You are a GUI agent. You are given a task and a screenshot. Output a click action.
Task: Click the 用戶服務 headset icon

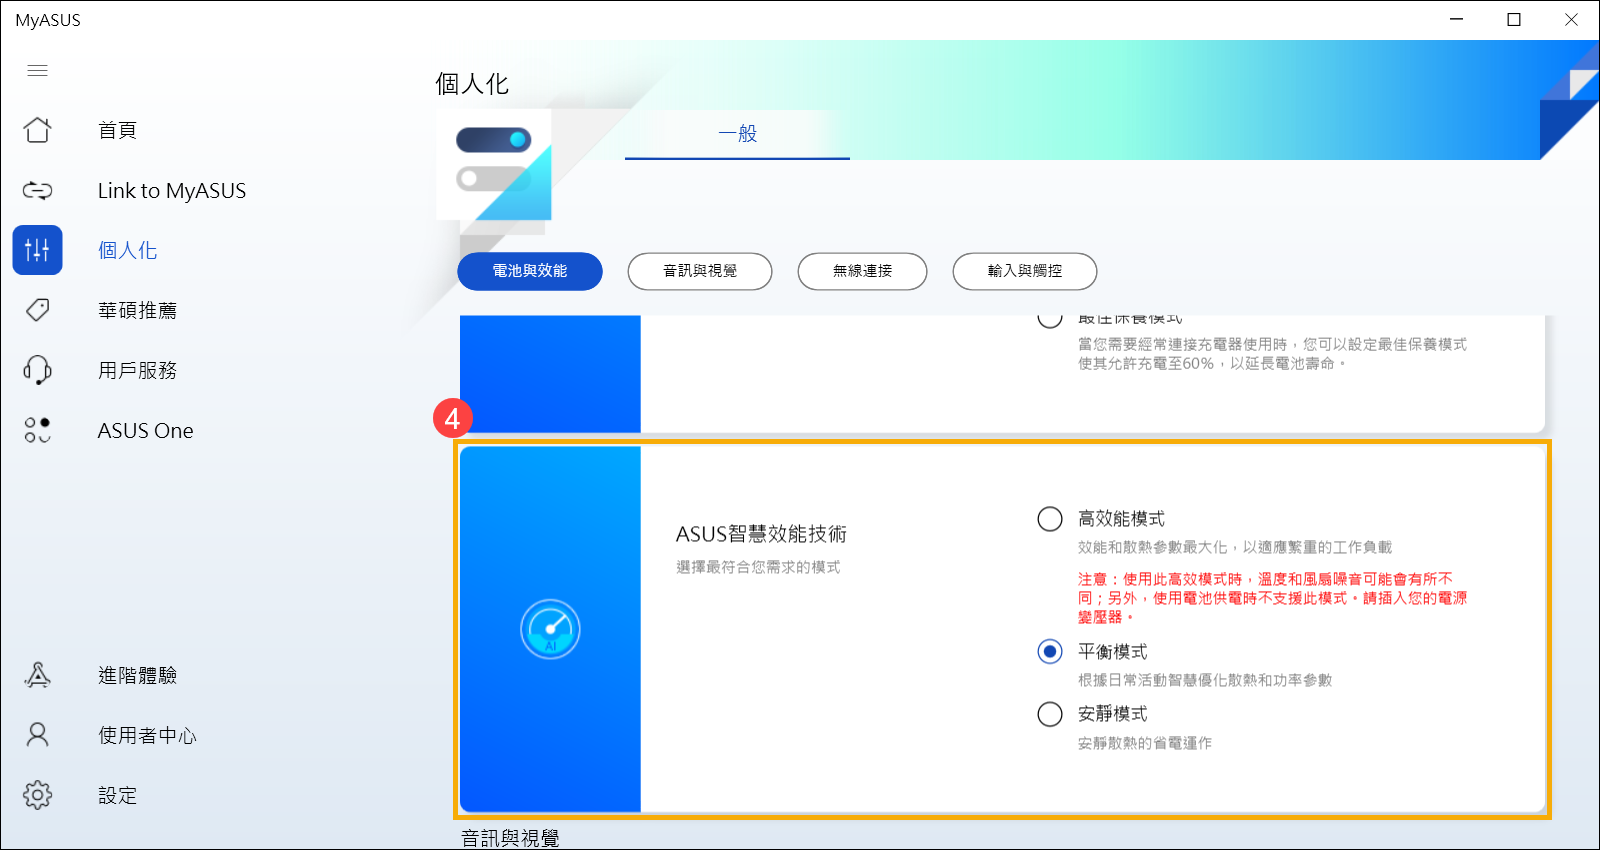pyautogui.click(x=37, y=370)
